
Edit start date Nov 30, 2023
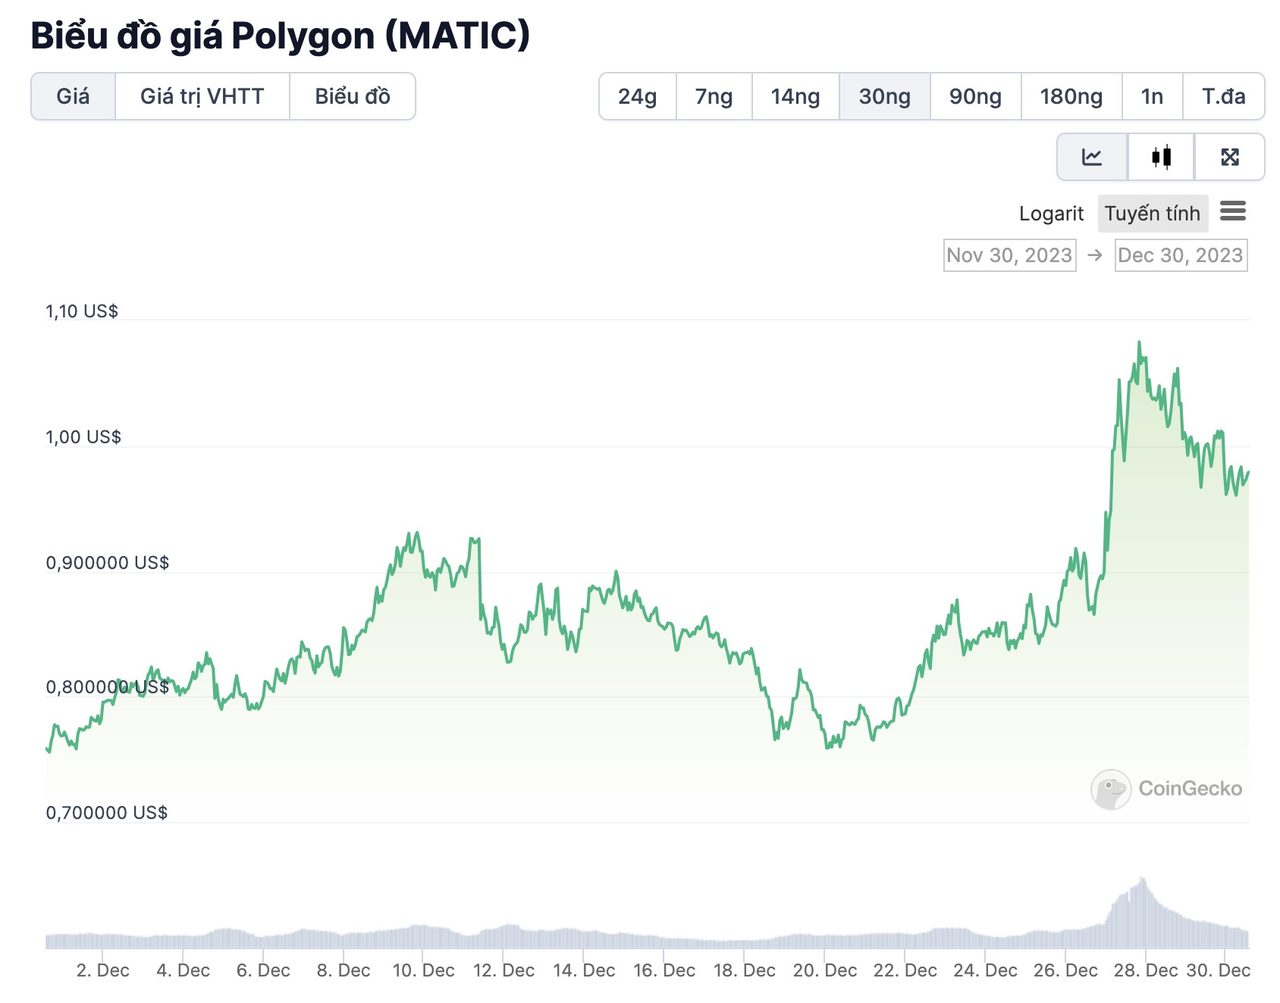coord(1009,255)
